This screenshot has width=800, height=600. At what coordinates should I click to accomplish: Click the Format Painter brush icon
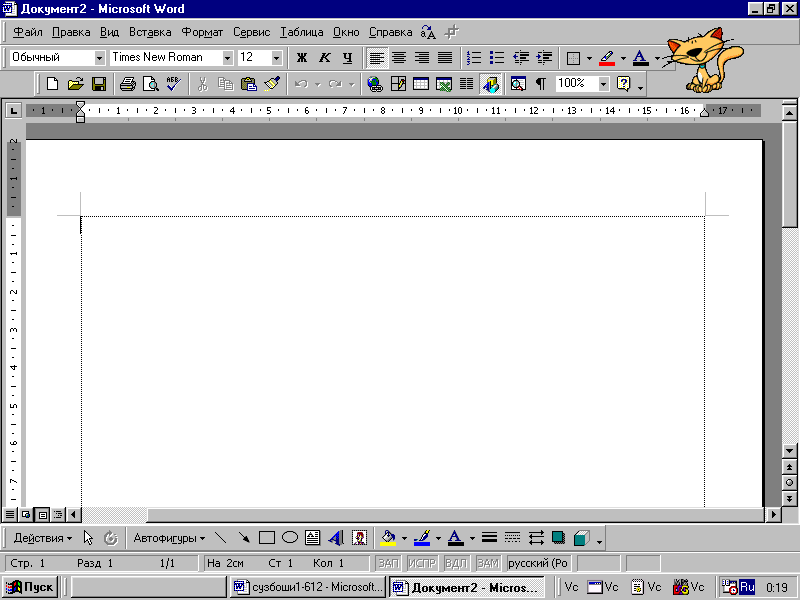point(272,84)
